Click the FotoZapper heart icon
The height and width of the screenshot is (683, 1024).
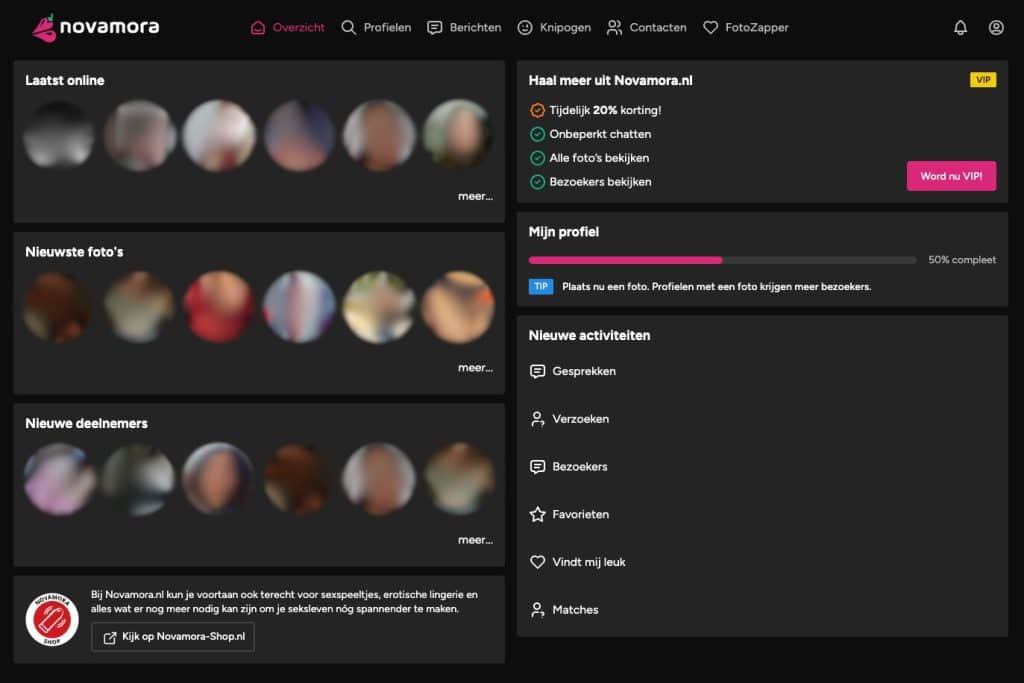(711, 27)
